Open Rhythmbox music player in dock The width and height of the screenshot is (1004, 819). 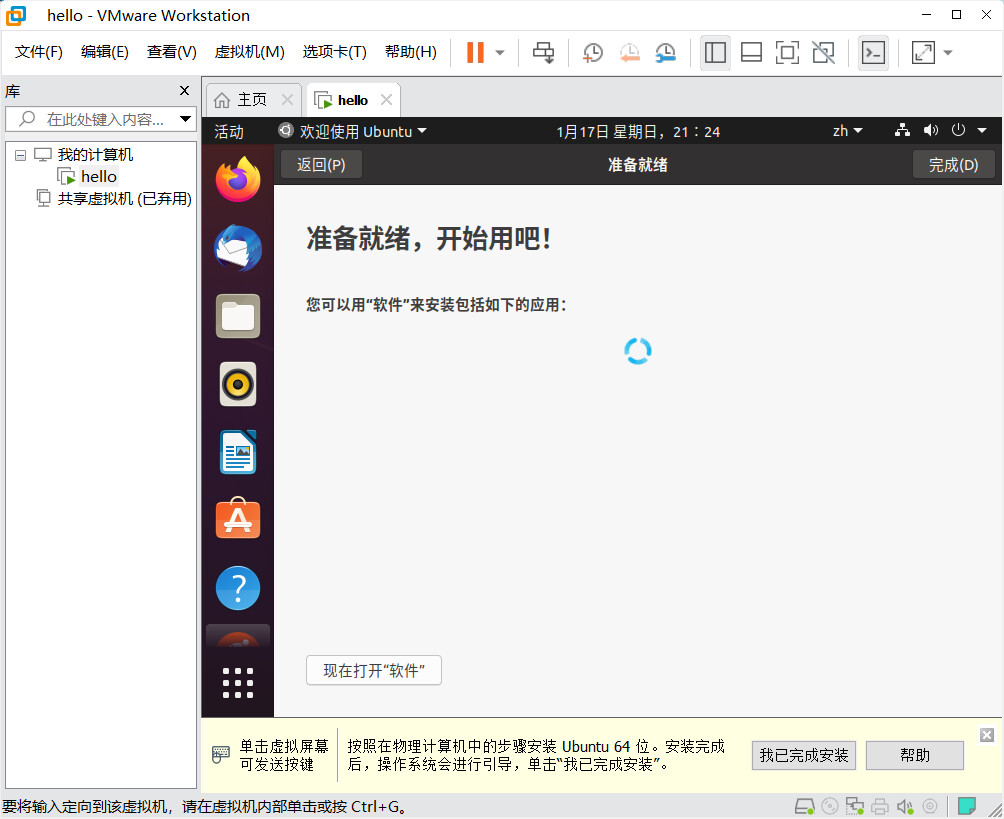[238, 384]
